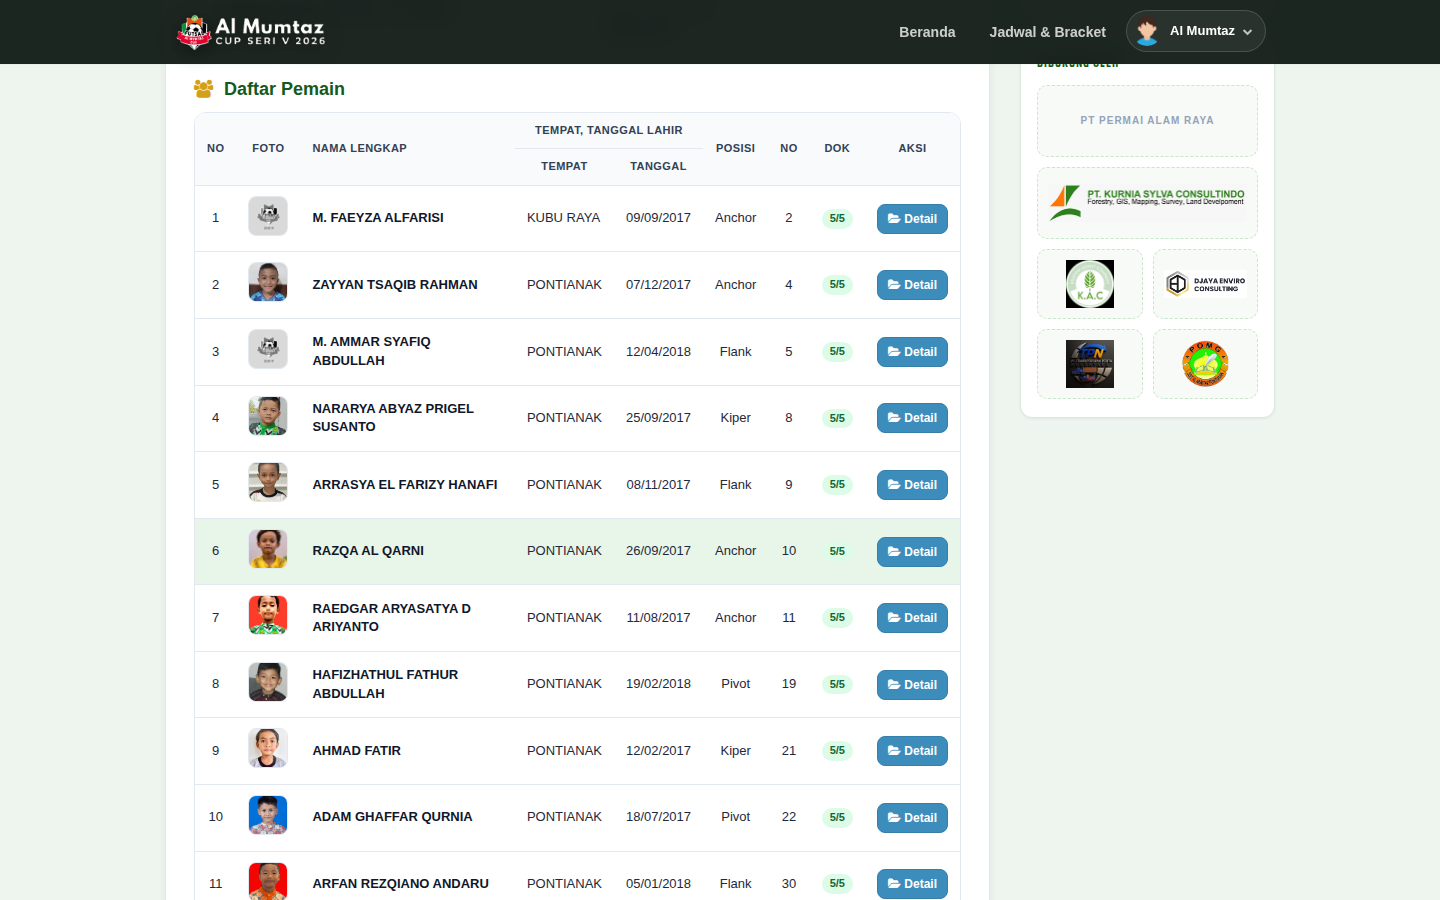View Adam Ghaffar Qurnia's photo thumbnail
The image size is (1440, 900).
click(268, 815)
